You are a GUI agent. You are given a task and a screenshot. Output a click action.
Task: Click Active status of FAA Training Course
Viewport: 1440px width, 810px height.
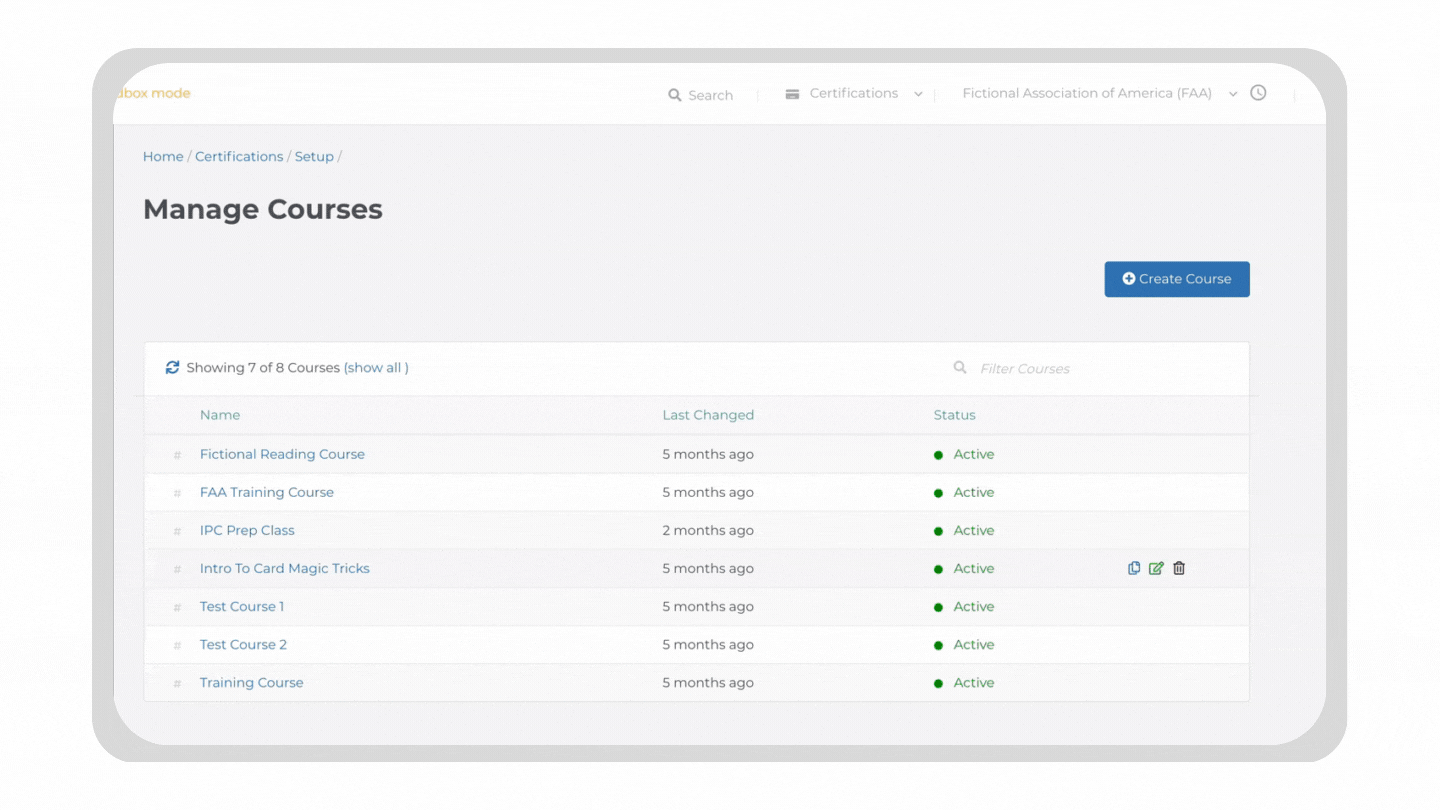pos(964,492)
